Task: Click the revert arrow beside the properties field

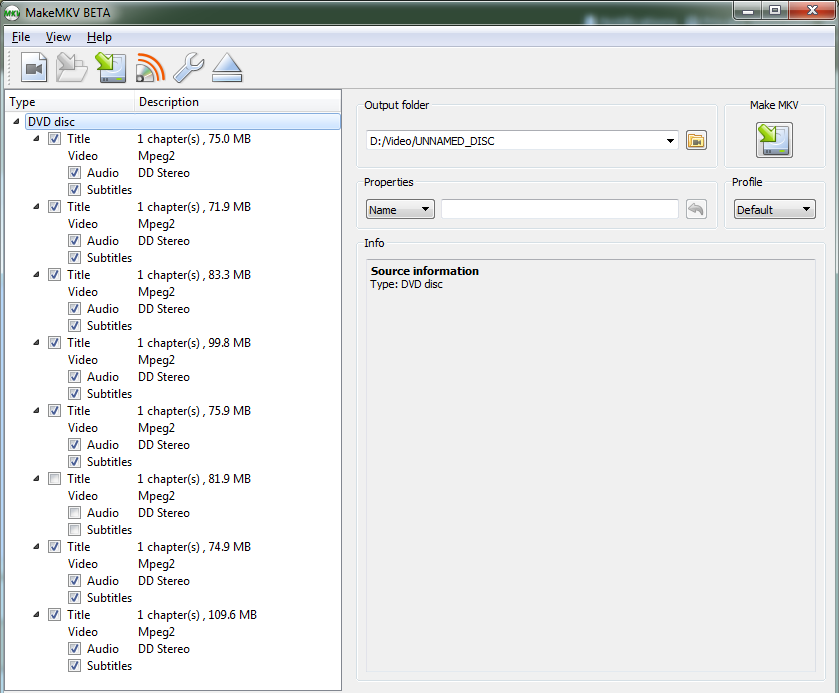Action: [696, 209]
